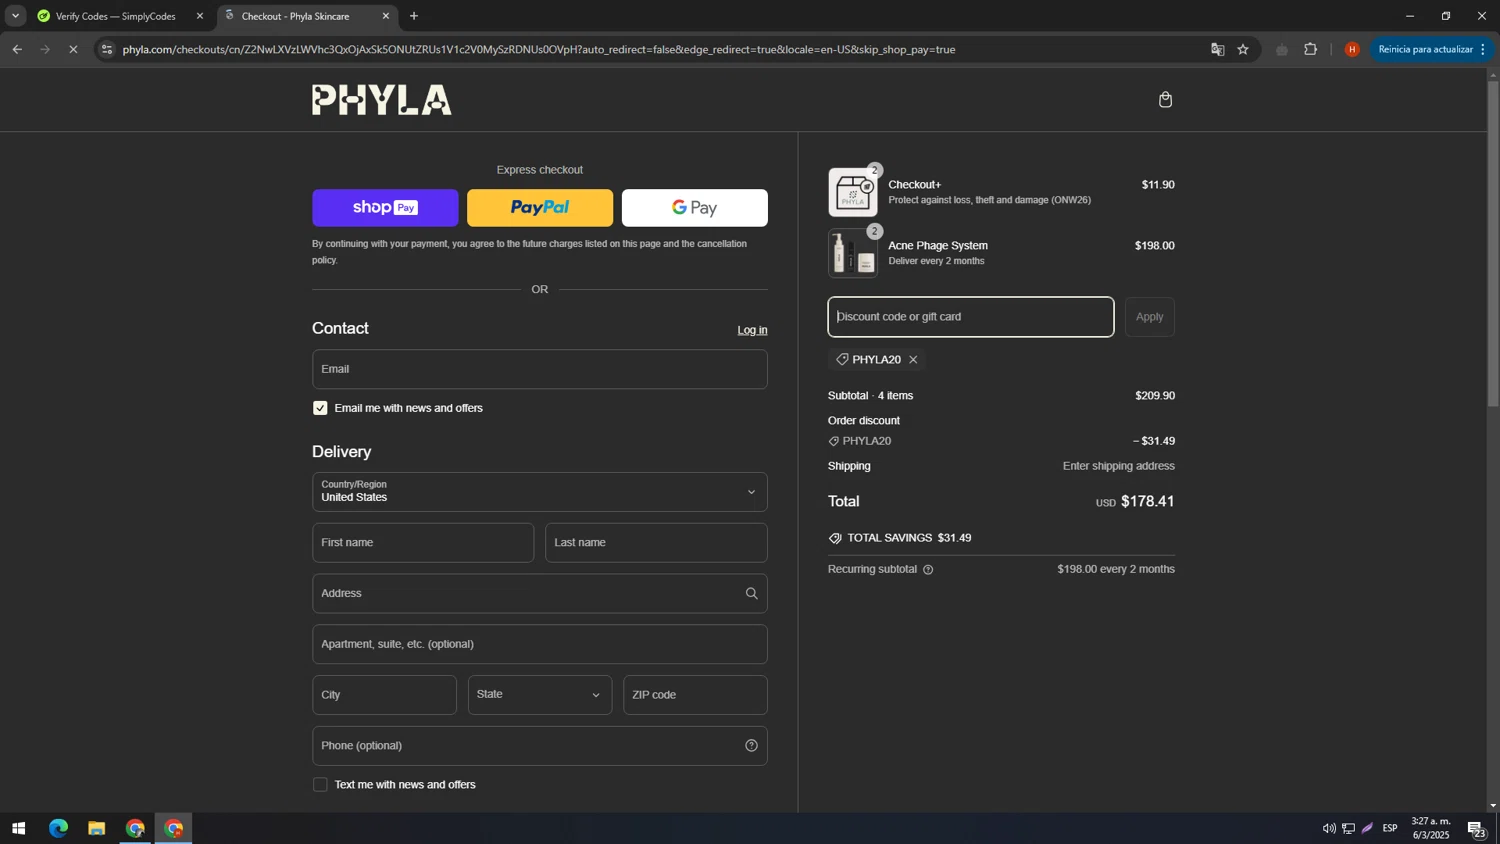1500x844 pixels.
Task: Pay with Google Pay express checkout
Action: pyautogui.click(x=695, y=208)
